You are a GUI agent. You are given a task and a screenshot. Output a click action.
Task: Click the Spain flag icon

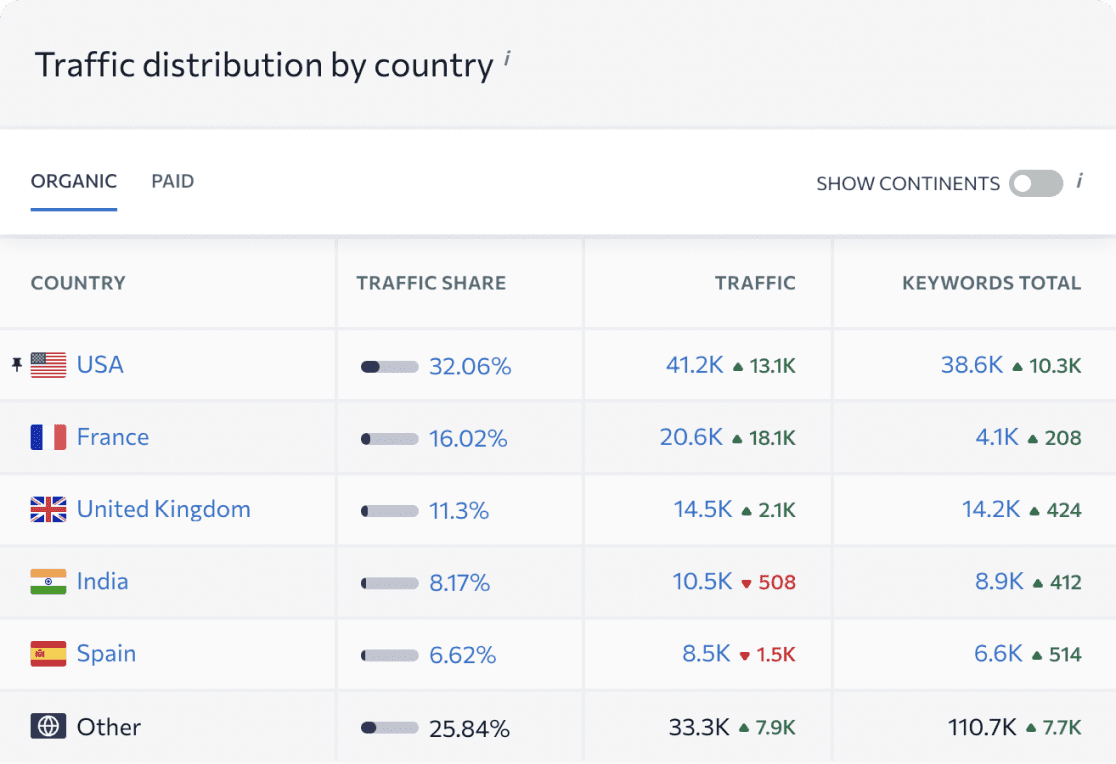pyautogui.click(x=48, y=654)
